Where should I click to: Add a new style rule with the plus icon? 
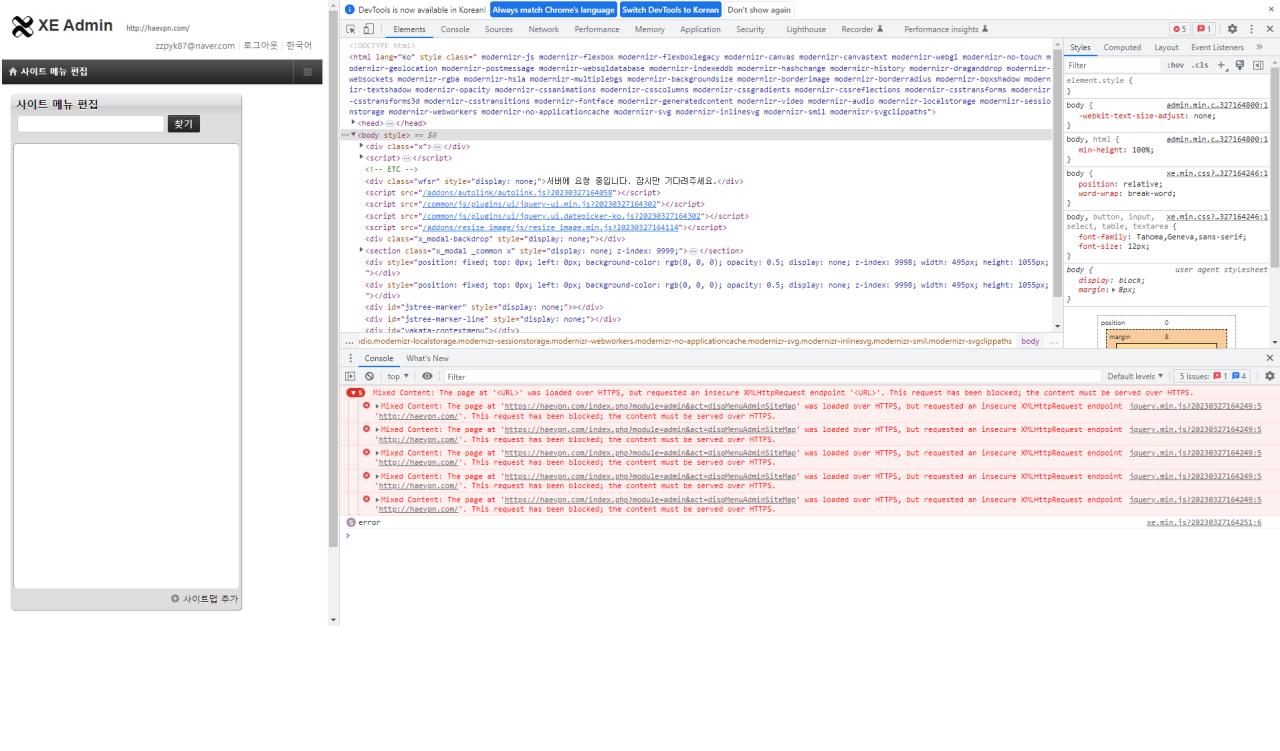(1221, 65)
